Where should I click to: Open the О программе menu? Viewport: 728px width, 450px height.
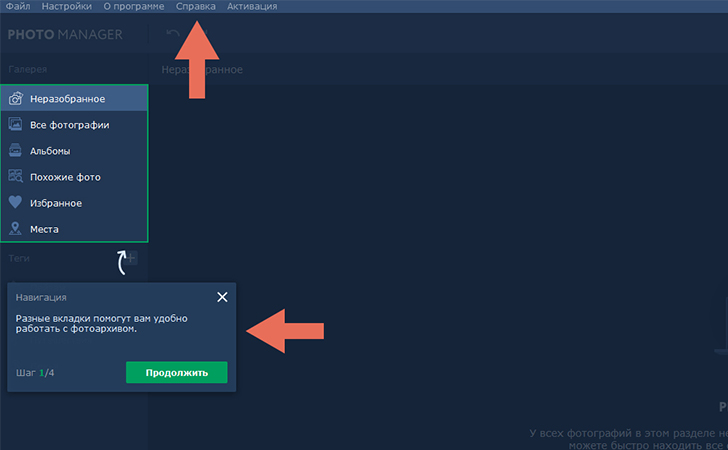134,7
